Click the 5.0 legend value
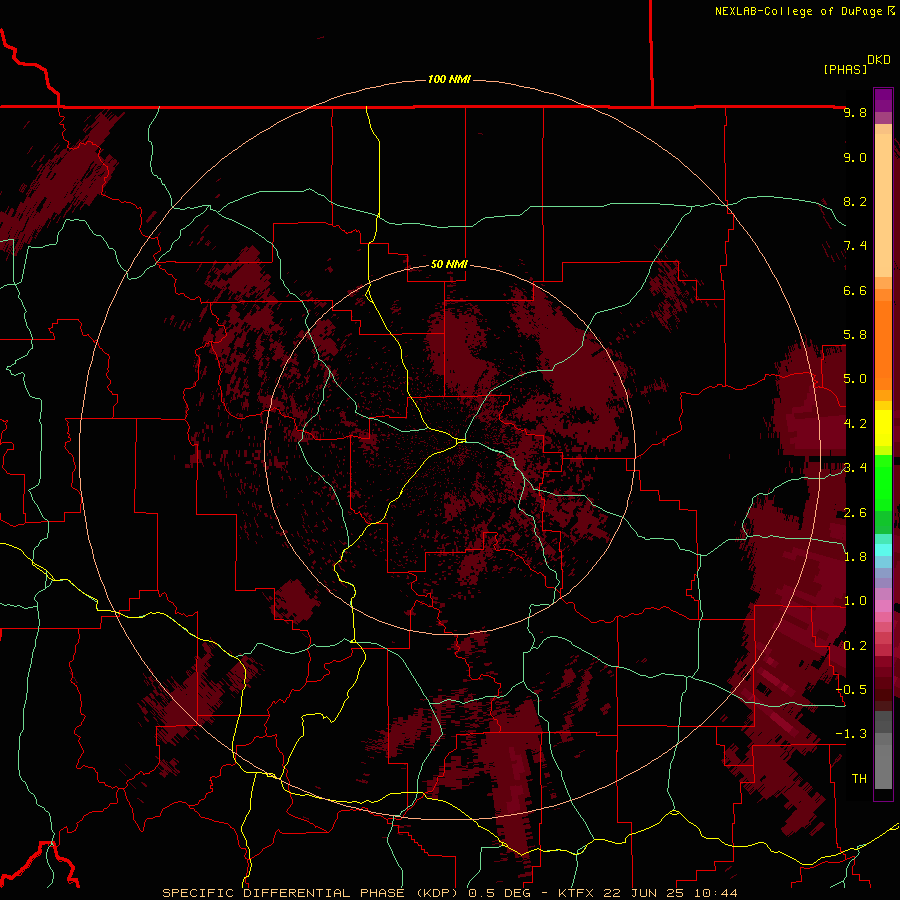Screen dimensions: 900x900 [x=855, y=379]
